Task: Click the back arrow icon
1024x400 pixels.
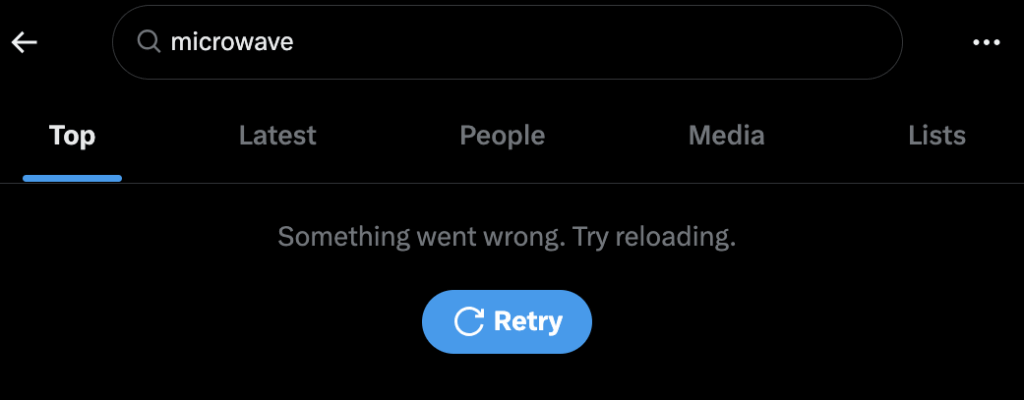Action: pyautogui.click(x=24, y=42)
